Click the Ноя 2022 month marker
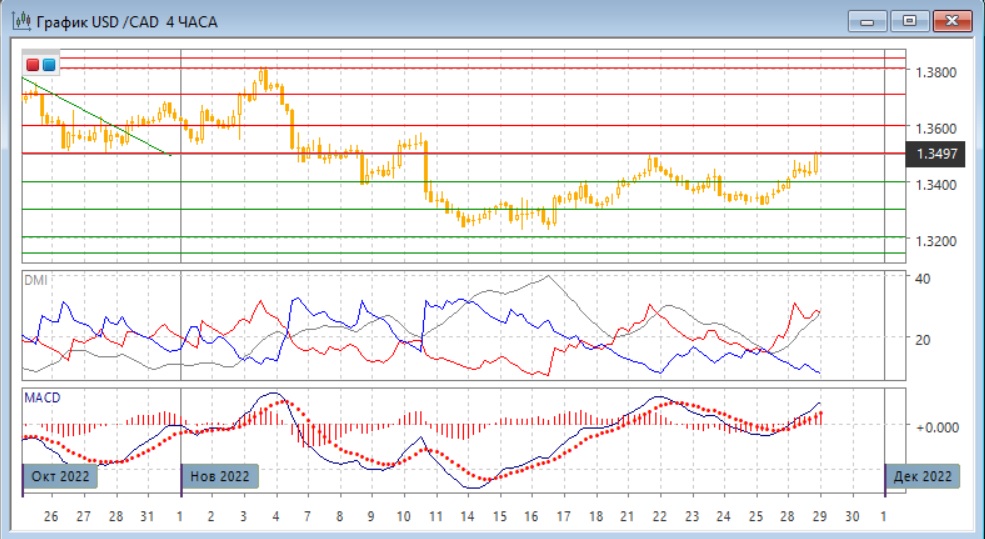The width and height of the screenshot is (985, 539). [219, 476]
